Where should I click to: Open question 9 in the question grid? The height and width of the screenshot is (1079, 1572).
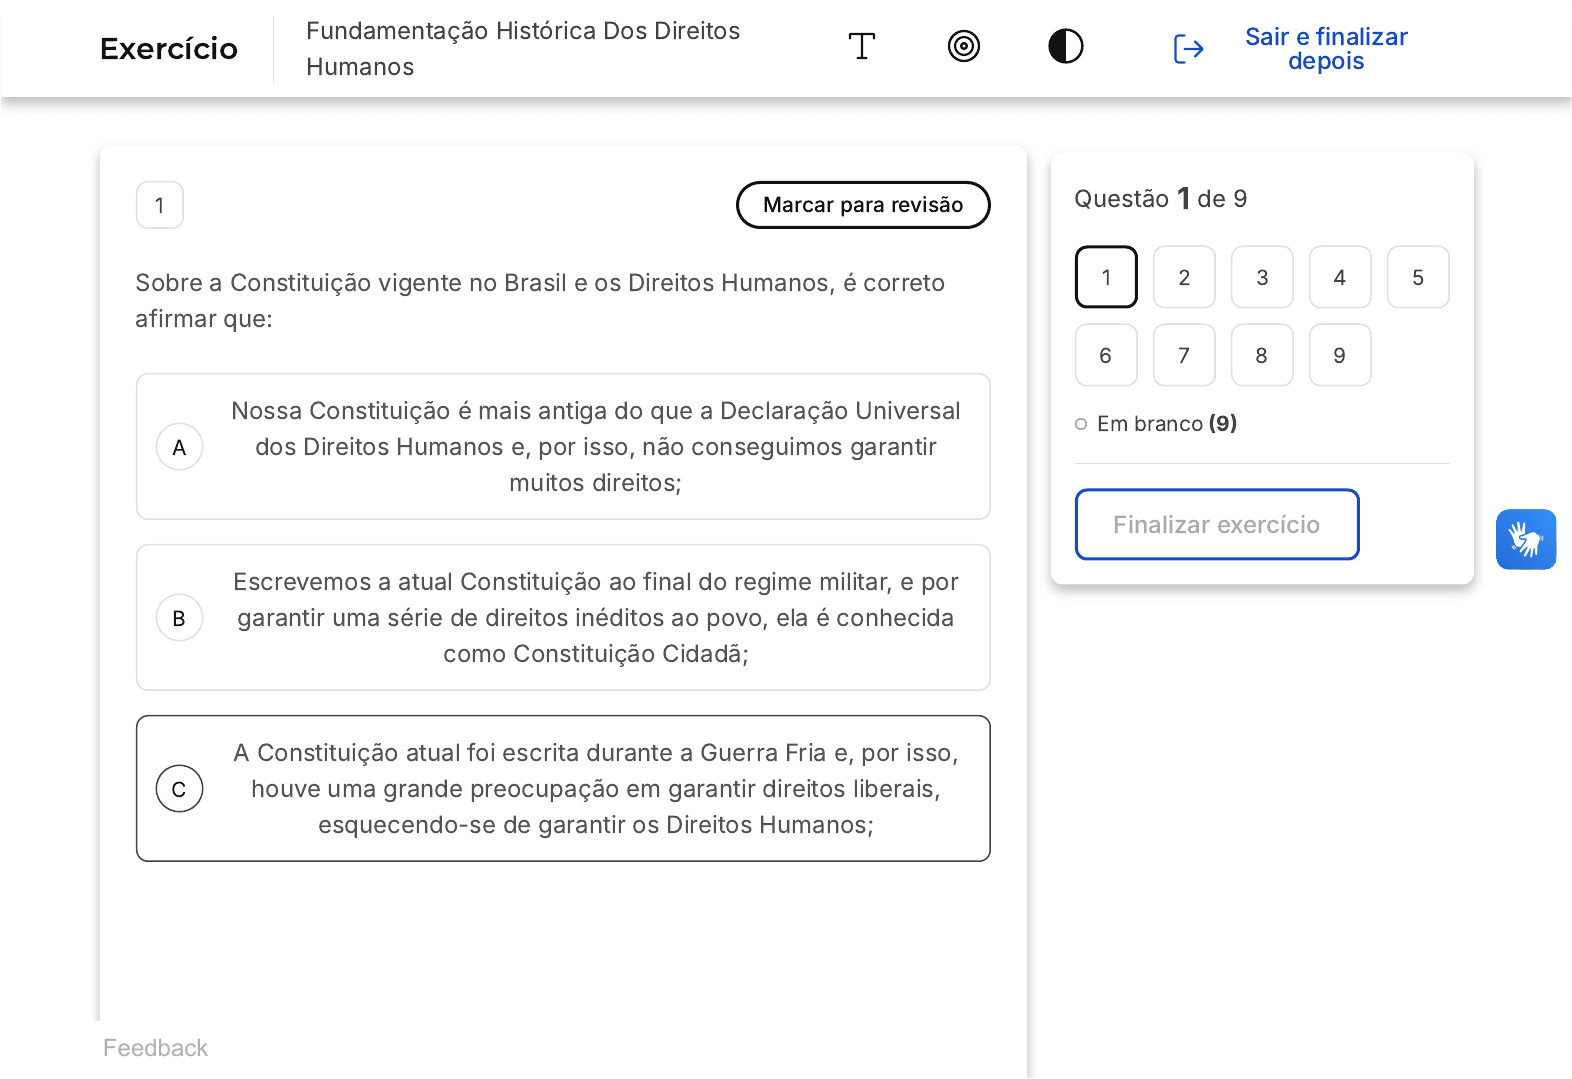point(1339,356)
